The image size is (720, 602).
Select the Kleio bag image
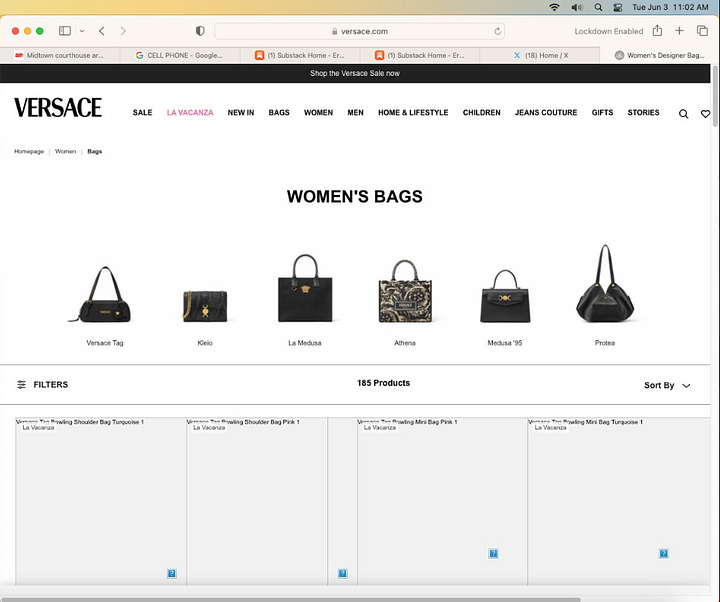pyautogui.click(x=205, y=305)
